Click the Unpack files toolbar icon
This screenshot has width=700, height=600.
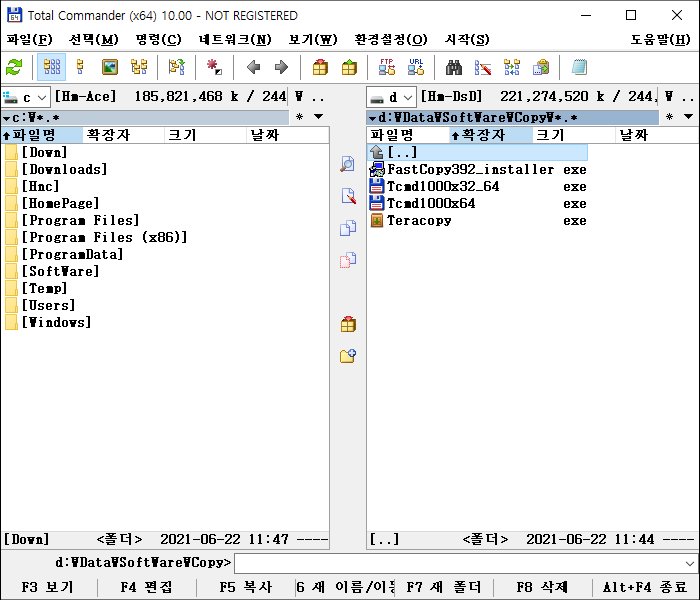[x=349, y=67]
